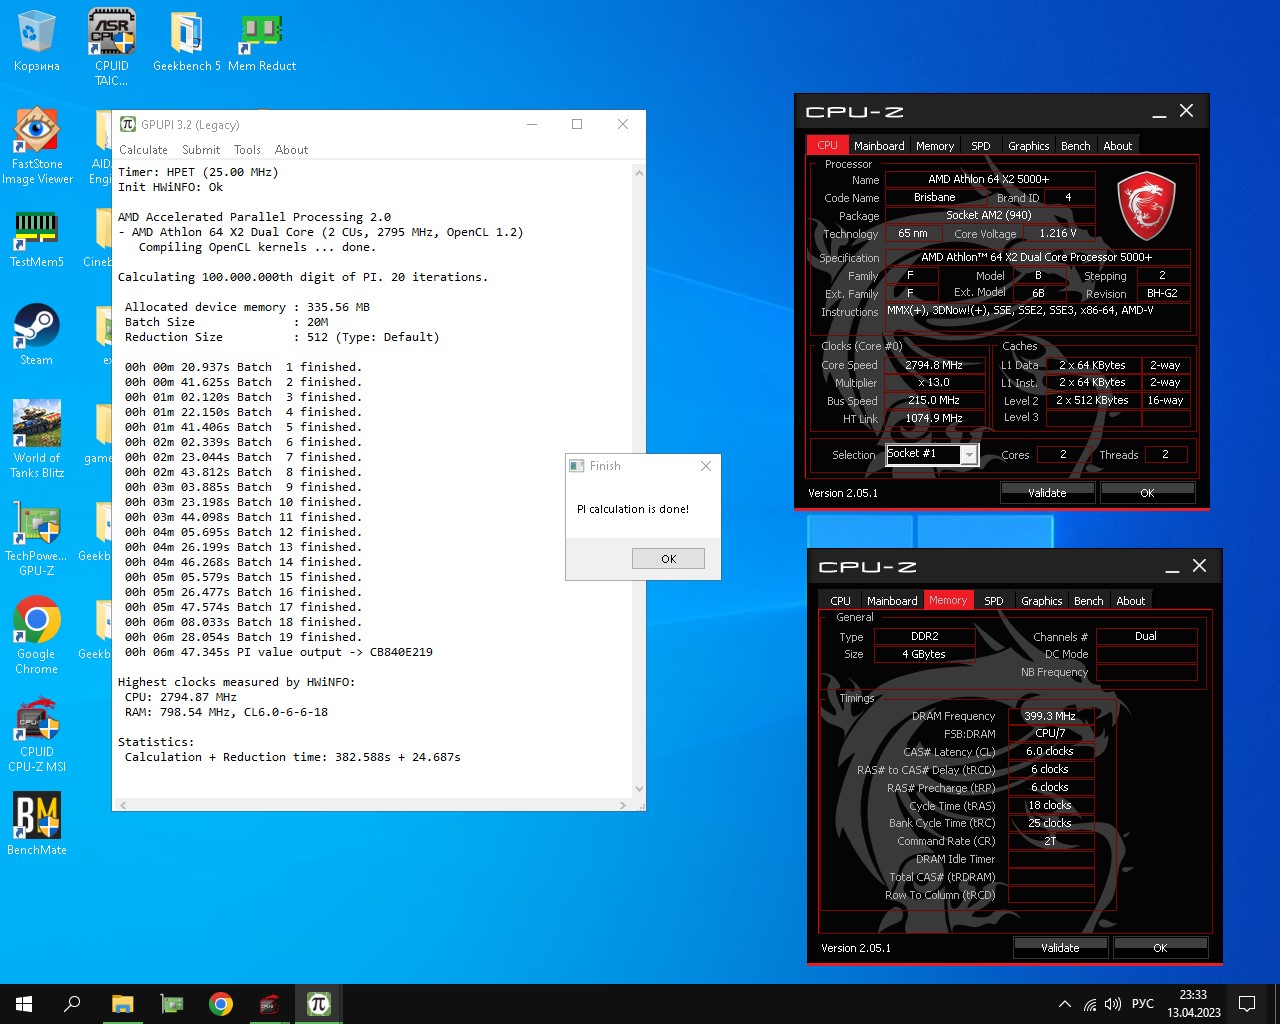Open About menu in GPUPI
The width and height of the screenshot is (1280, 1024).
tap(291, 150)
